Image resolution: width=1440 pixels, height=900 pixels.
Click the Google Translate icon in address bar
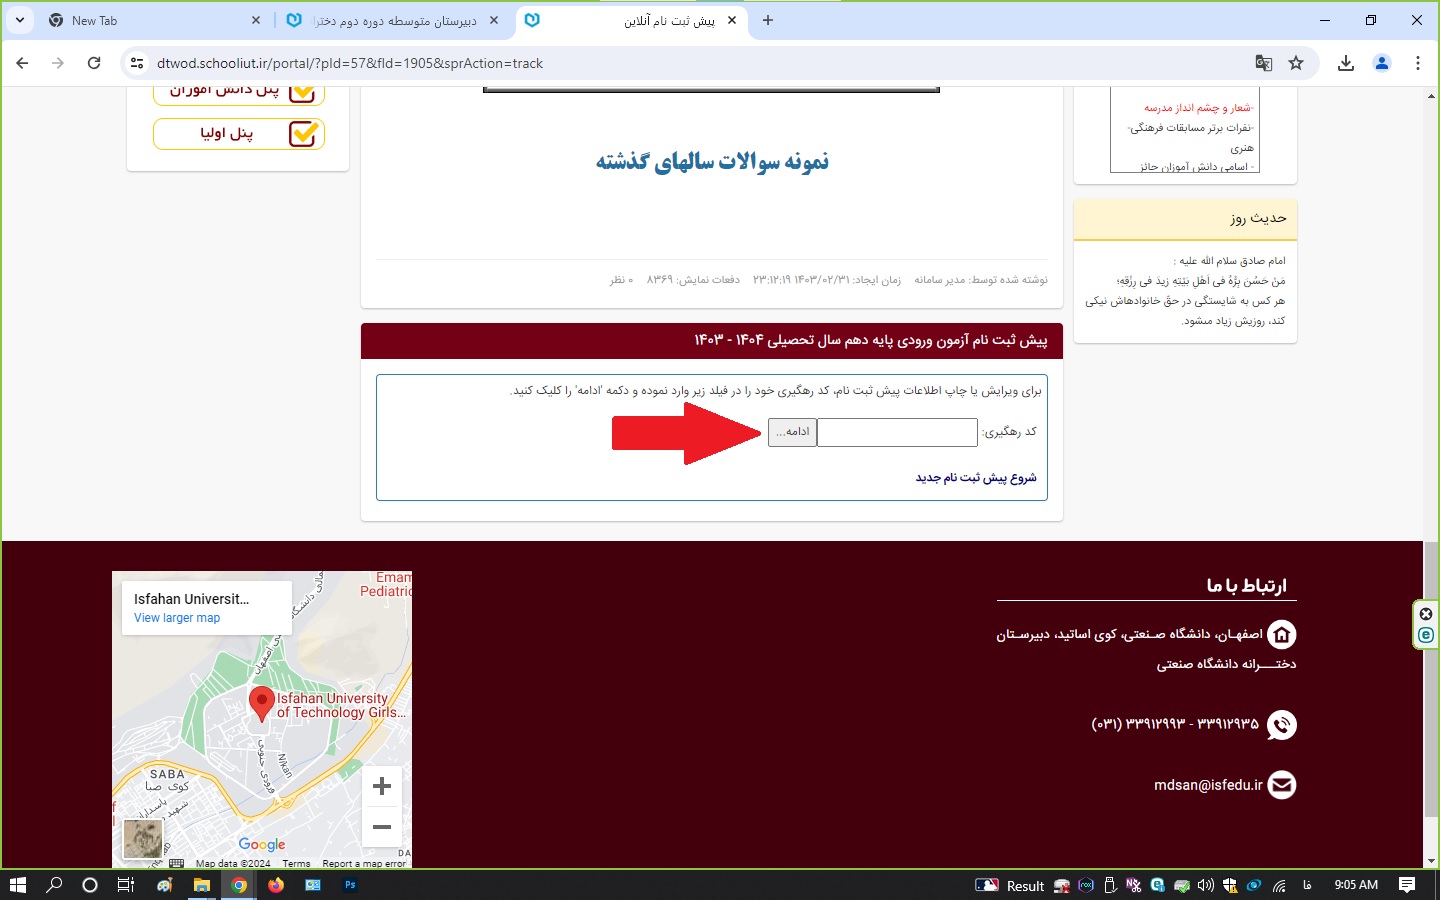click(1264, 63)
